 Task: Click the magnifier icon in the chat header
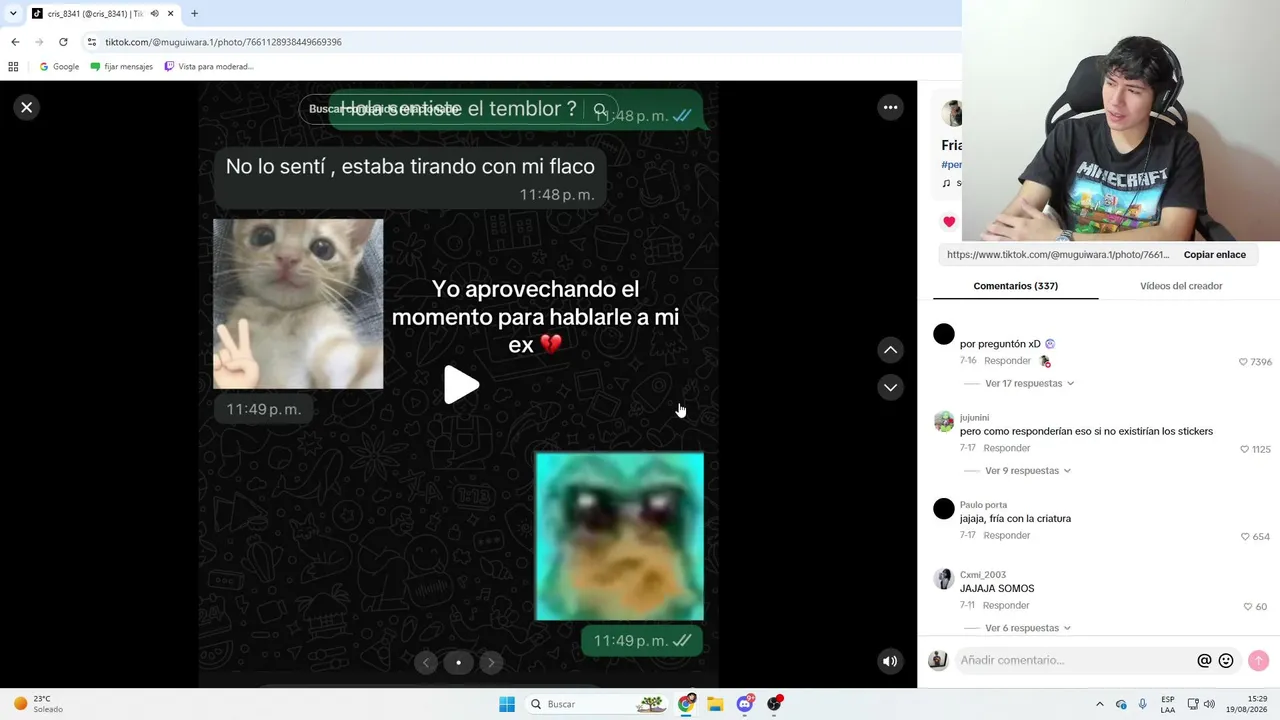[x=600, y=109]
